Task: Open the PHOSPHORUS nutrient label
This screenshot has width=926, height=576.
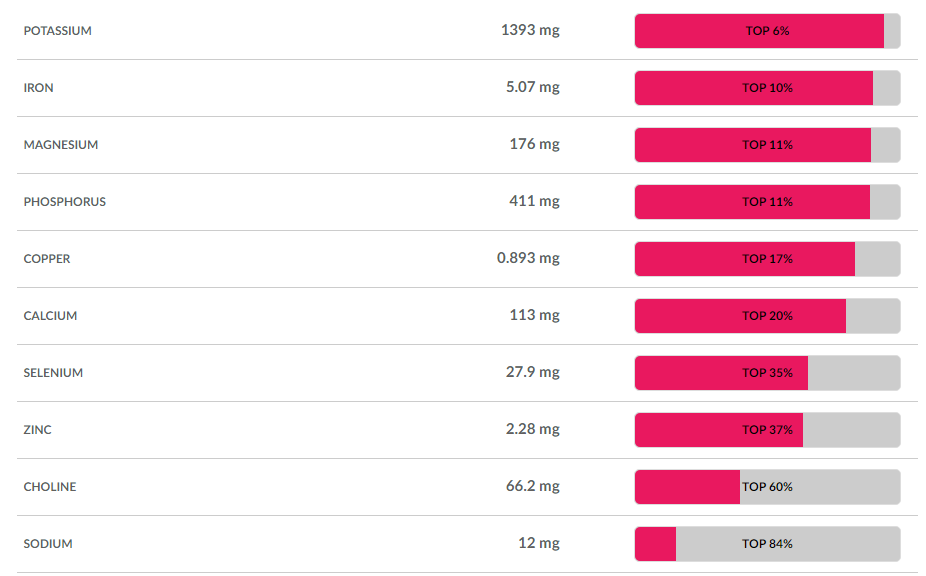Action: [x=64, y=201]
